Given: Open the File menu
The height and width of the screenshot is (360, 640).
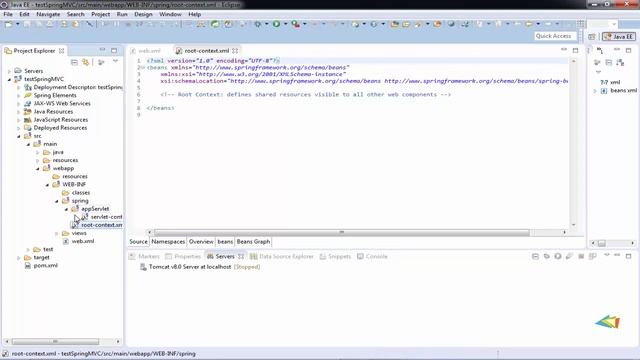Looking at the screenshot, I should click(x=8, y=14).
